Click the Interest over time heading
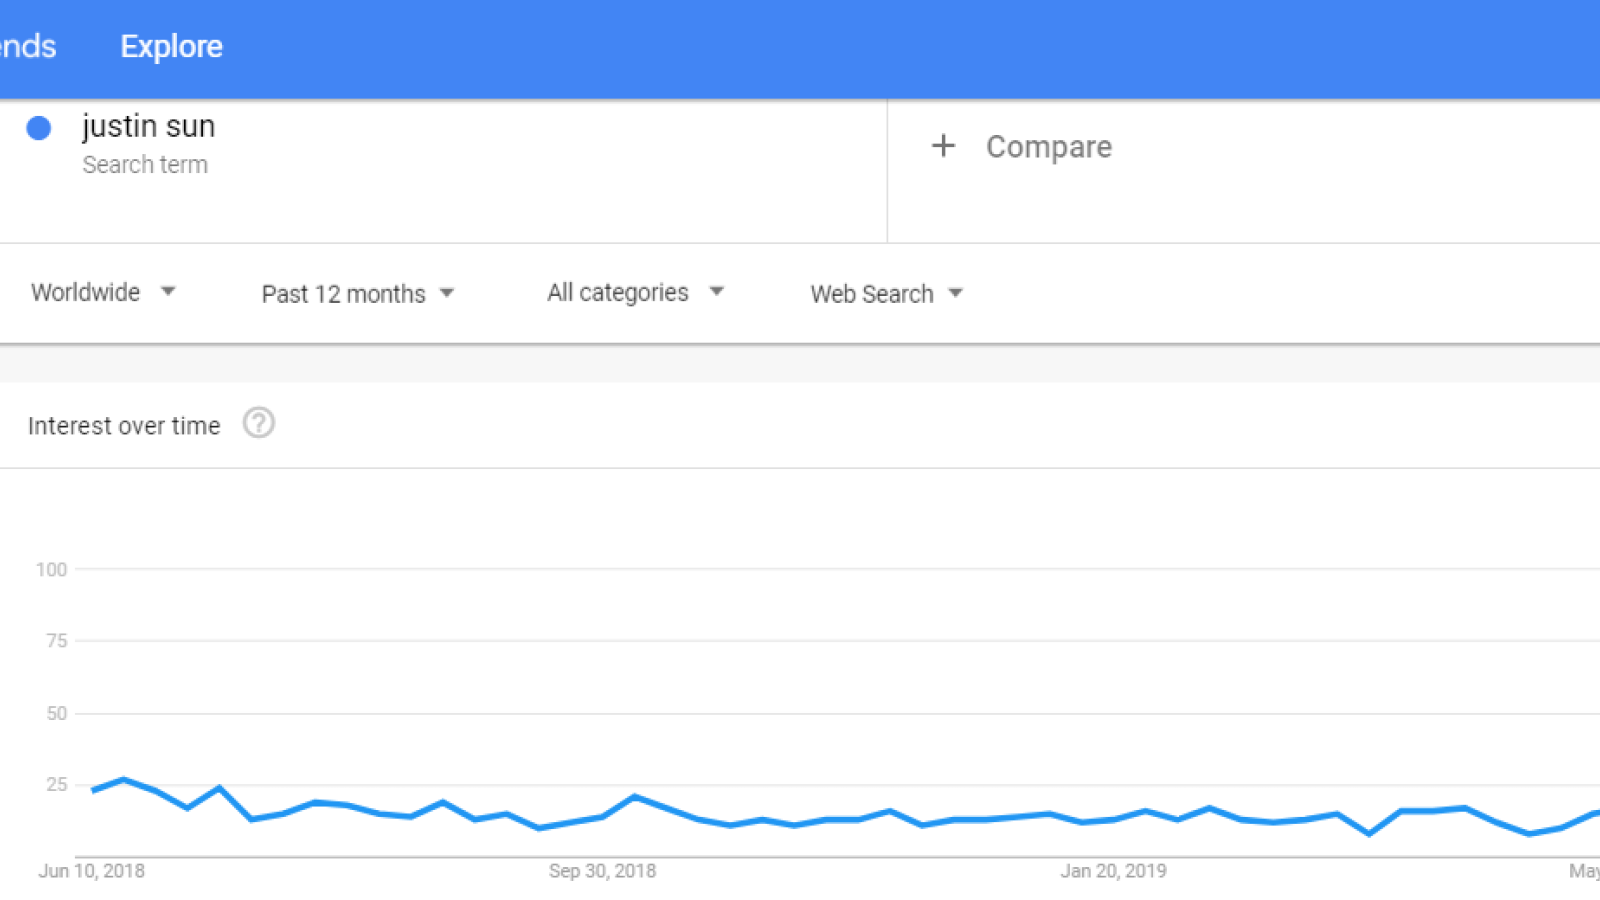1600x900 pixels. tap(124, 426)
